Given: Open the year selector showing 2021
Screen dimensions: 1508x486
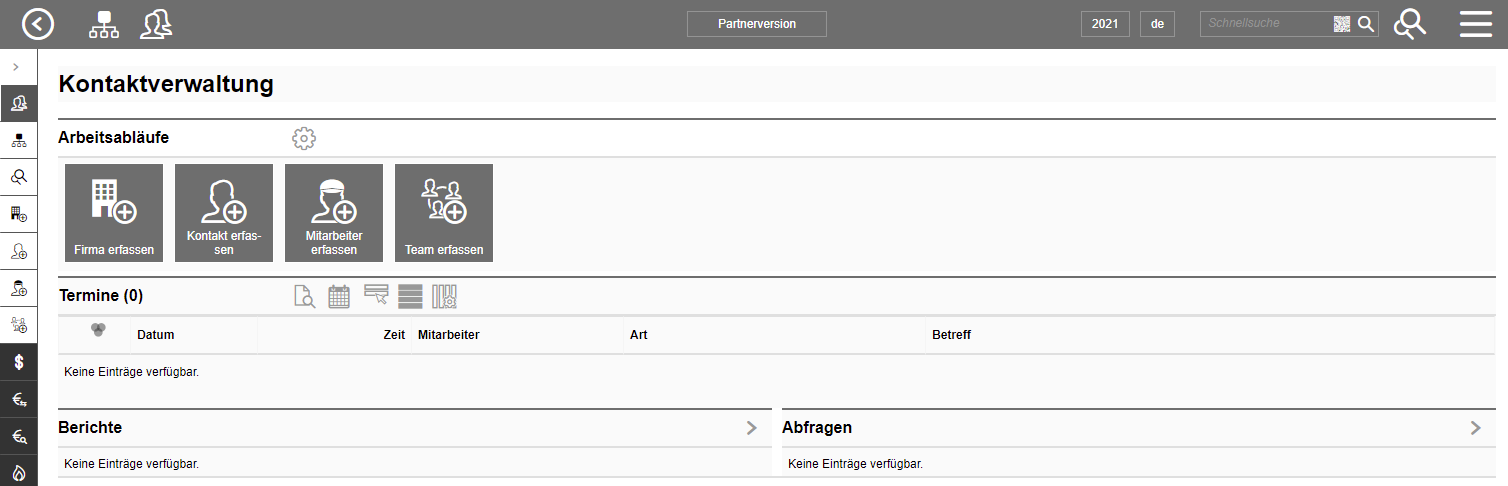Looking at the screenshot, I should point(1105,24).
